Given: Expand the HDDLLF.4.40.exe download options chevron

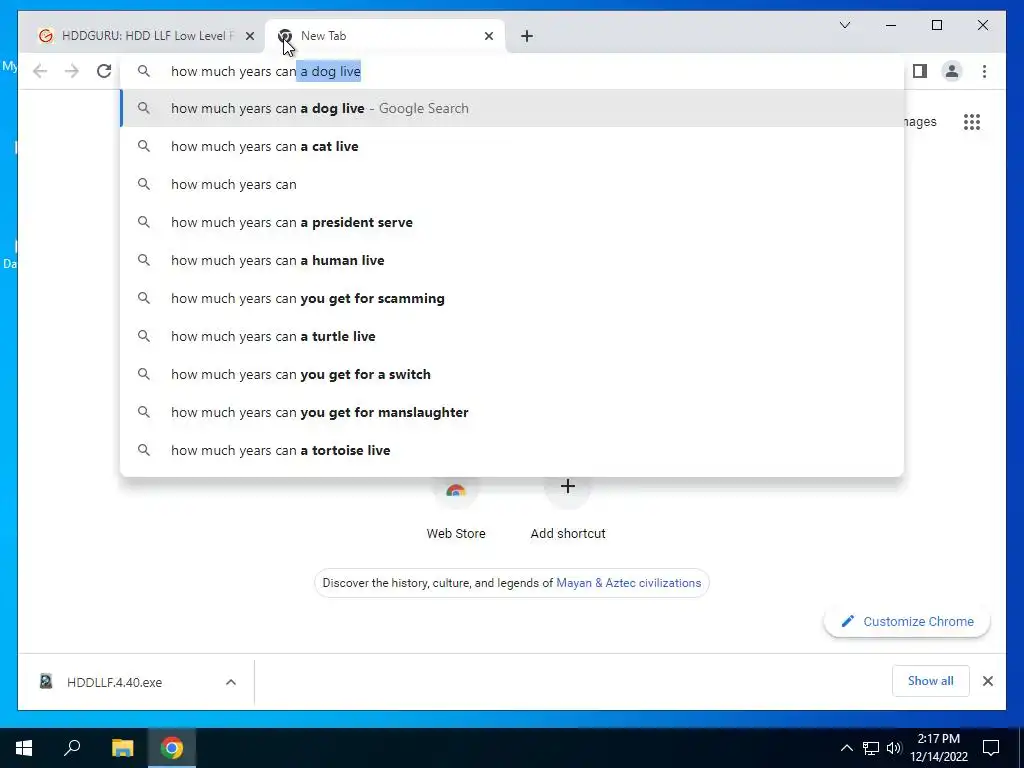Looking at the screenshot, I should point(231,682).
